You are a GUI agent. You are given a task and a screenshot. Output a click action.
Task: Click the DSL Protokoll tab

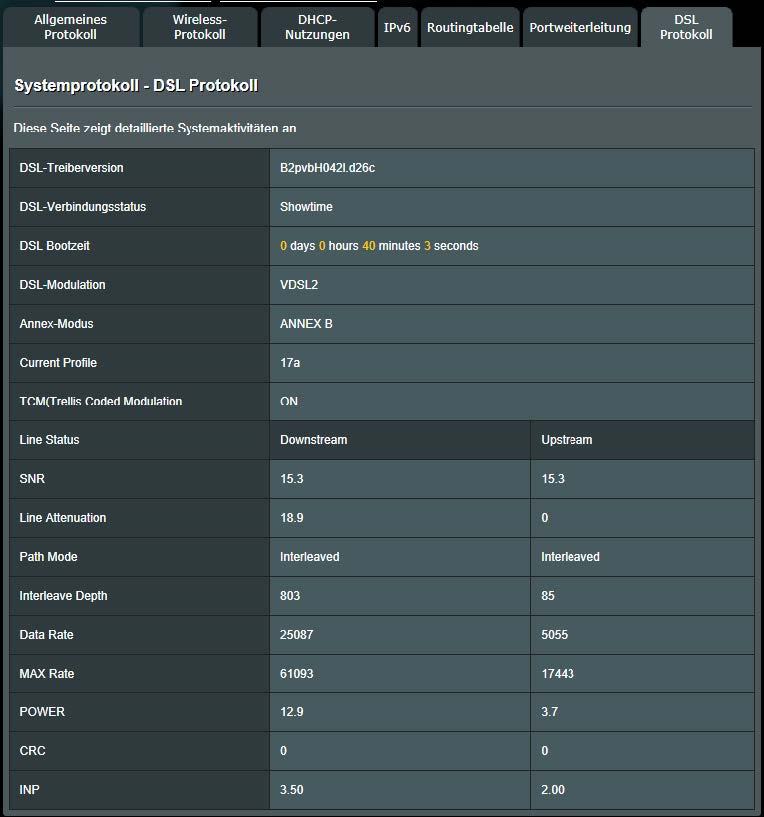686,27
